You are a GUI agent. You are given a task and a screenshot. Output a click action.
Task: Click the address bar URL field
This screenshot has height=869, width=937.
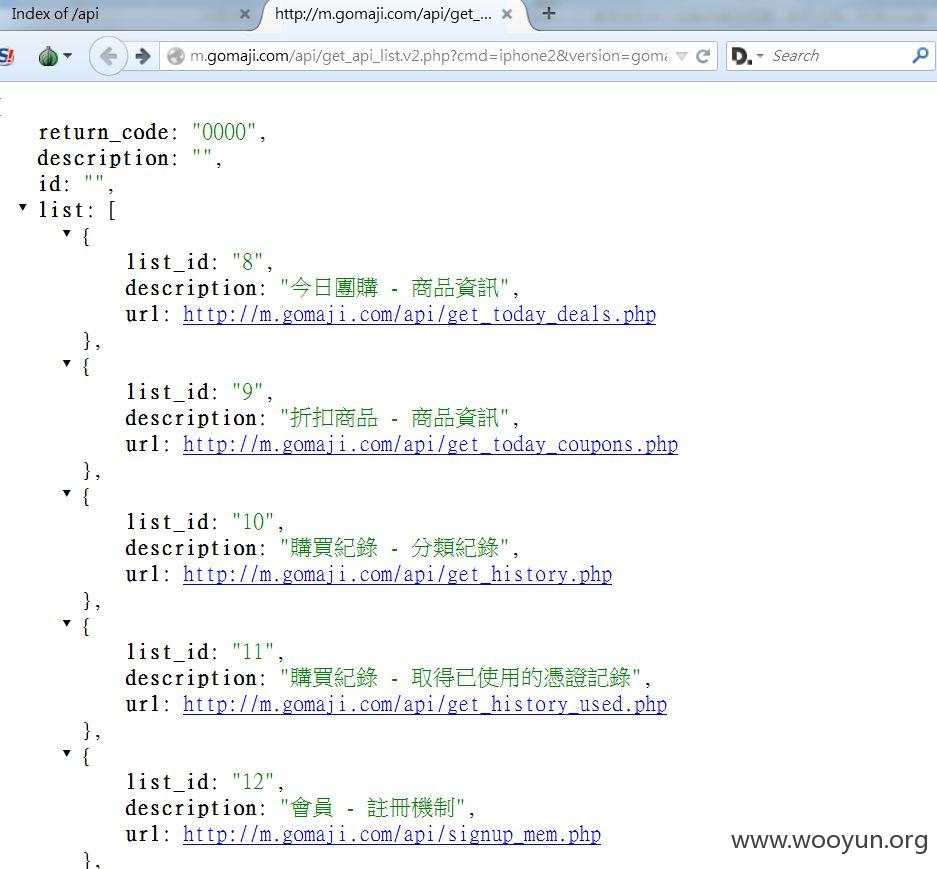point(428,56)
